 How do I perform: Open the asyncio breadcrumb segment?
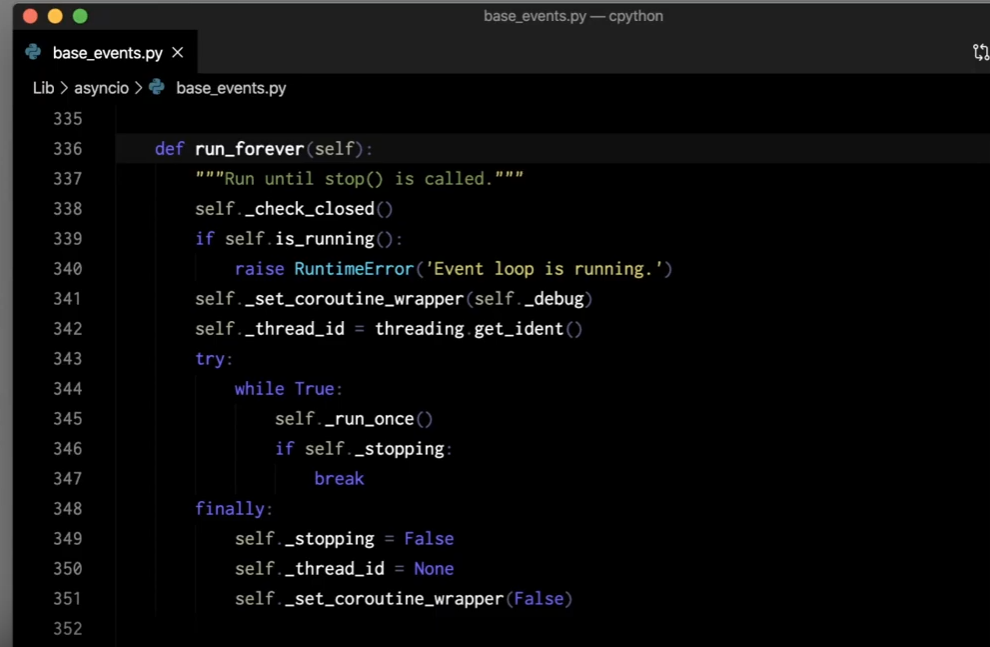pos(102,88)
